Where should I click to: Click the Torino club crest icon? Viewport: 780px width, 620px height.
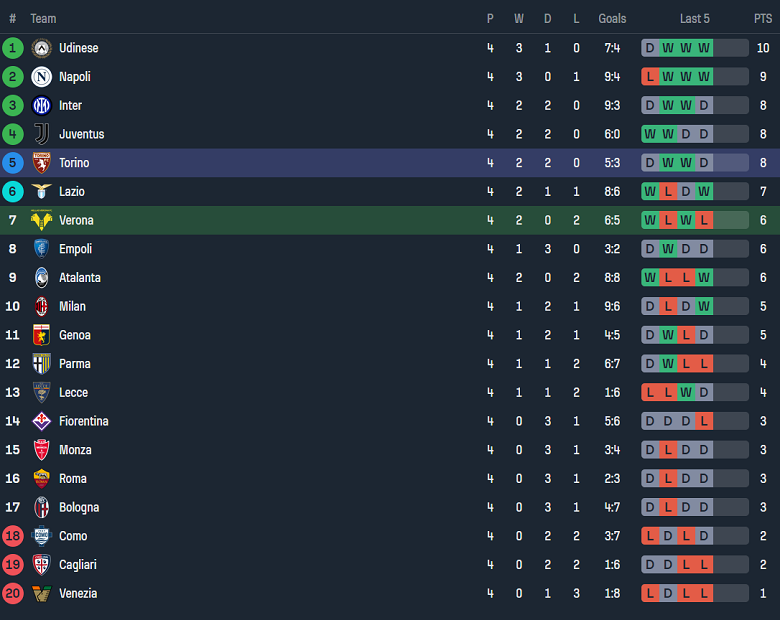[x=41, y=163]
